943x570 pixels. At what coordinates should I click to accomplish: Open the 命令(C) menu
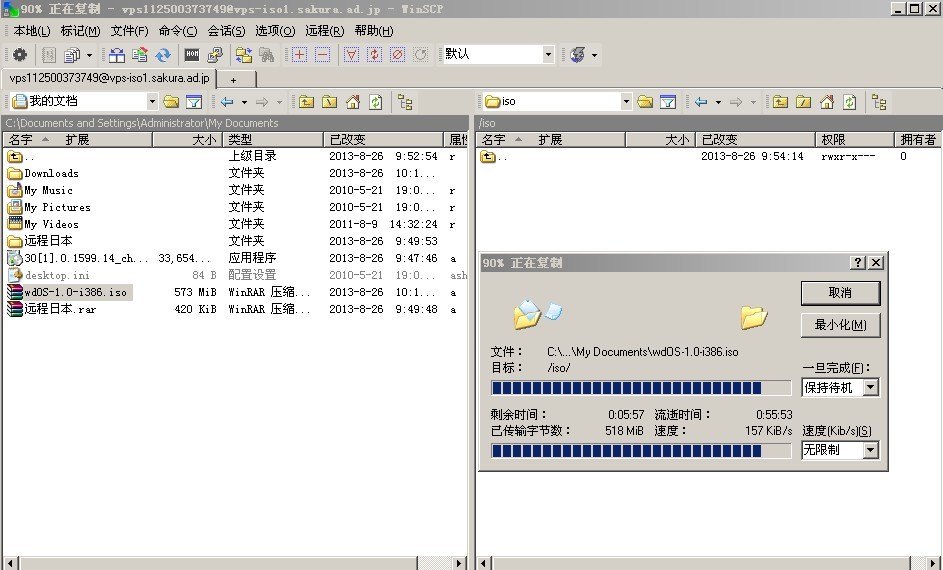pyautogui.click(x=177, y=31)
